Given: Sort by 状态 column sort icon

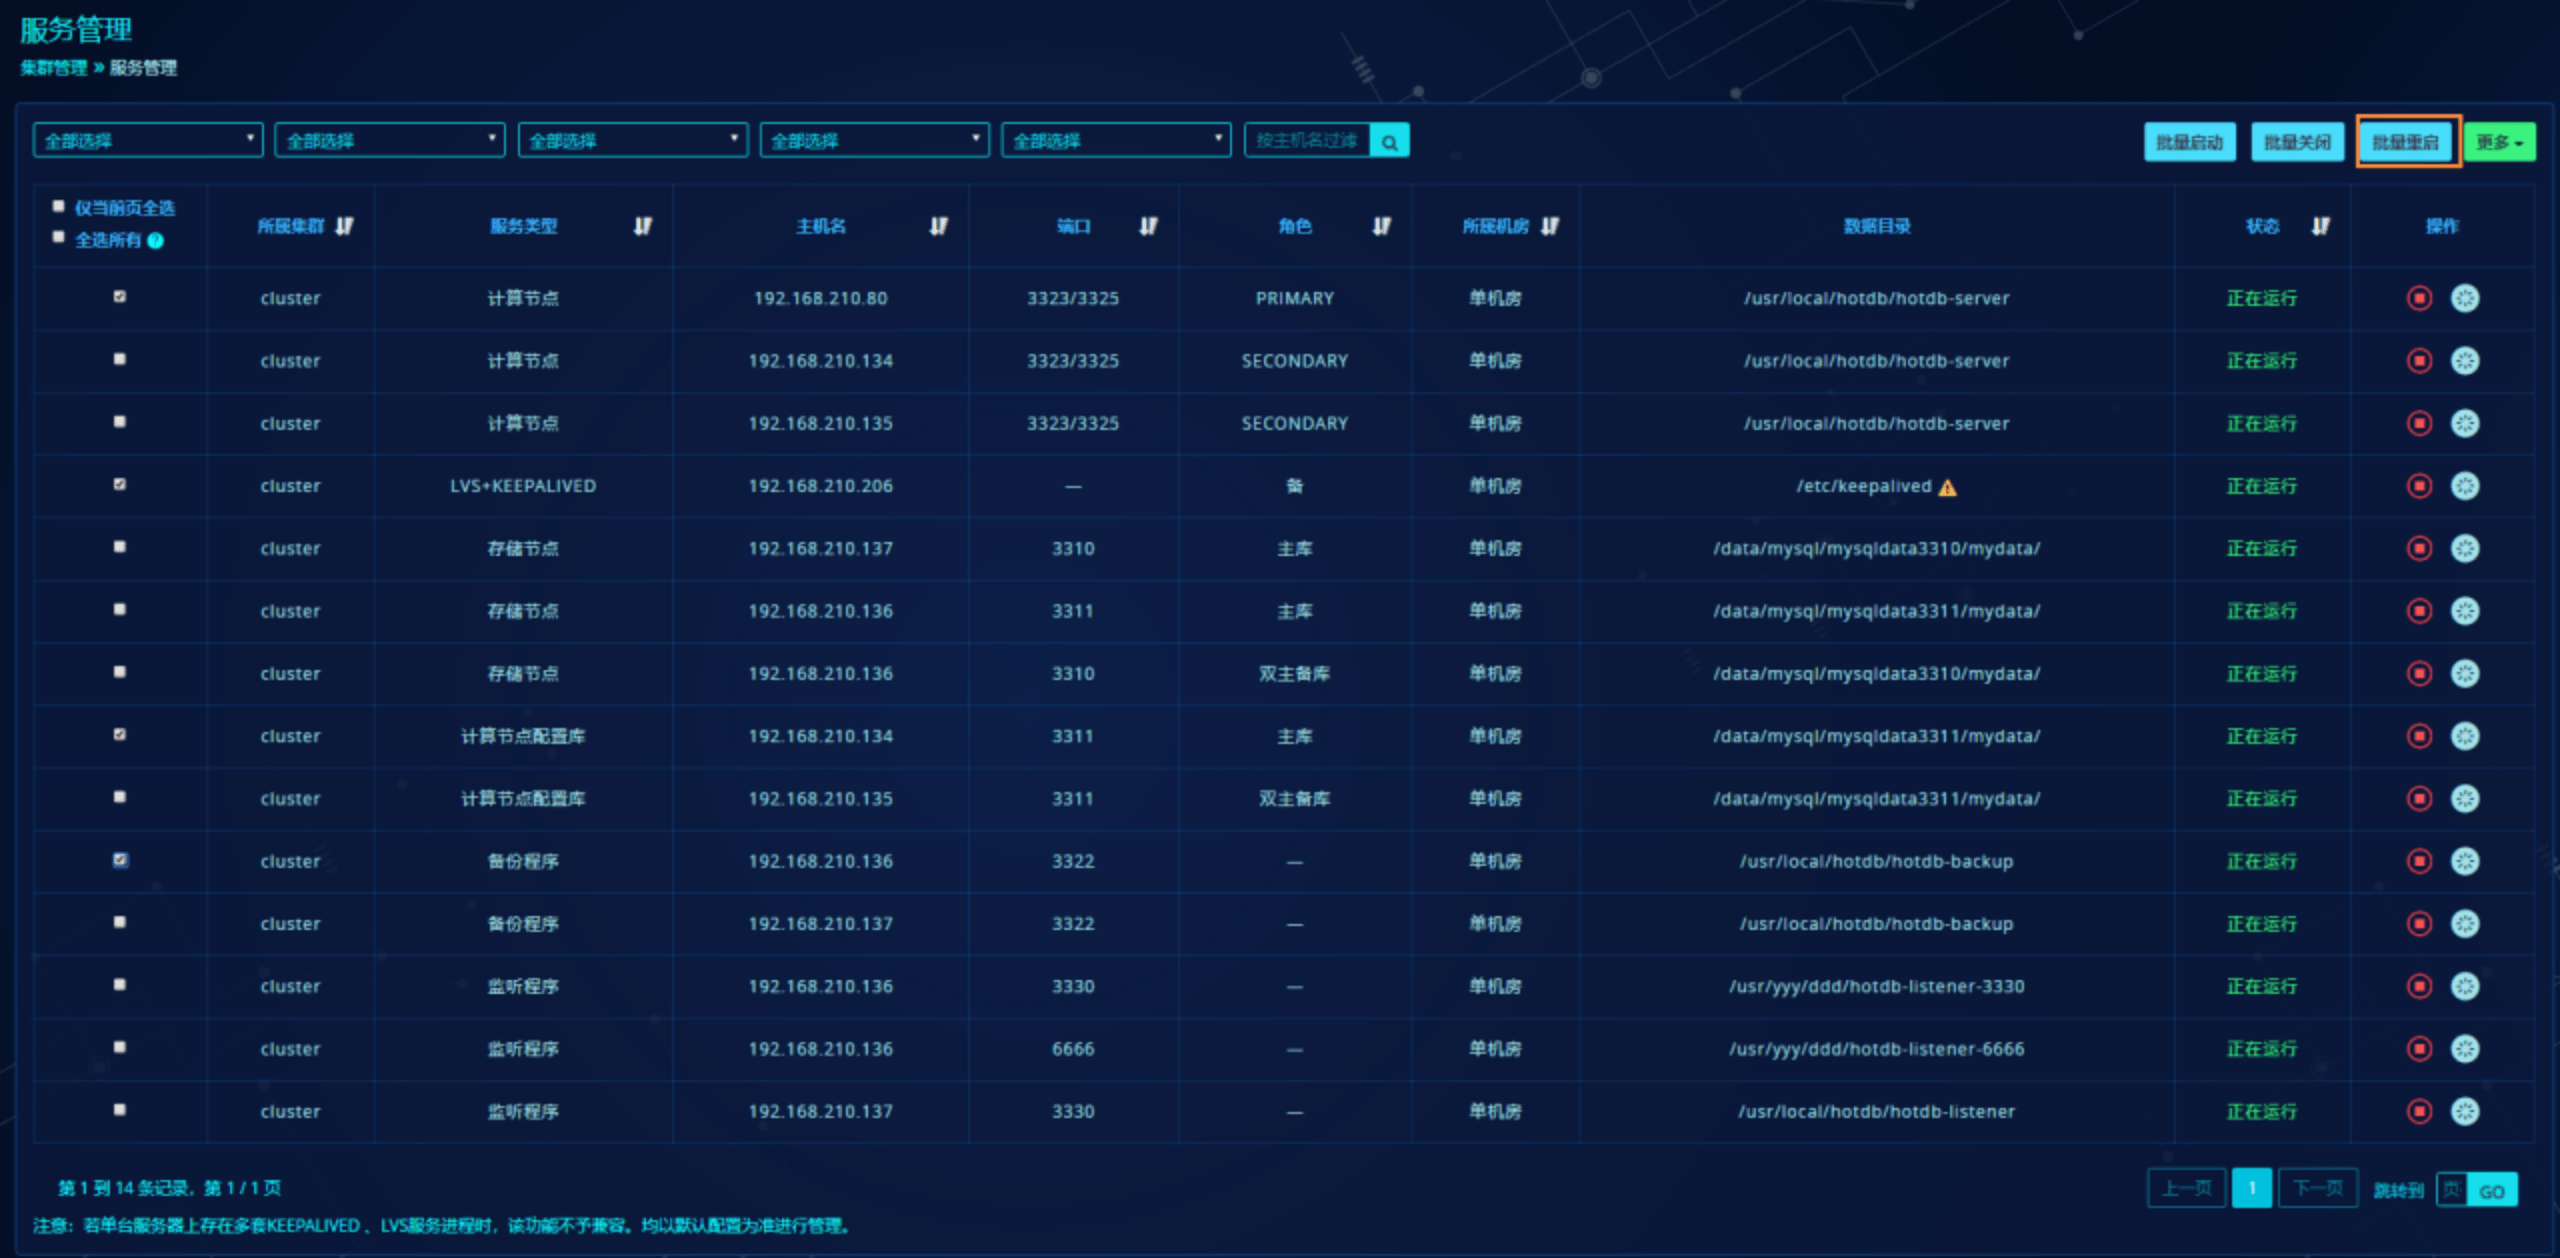Looking at the screenshot, I should click(2320, 226).
